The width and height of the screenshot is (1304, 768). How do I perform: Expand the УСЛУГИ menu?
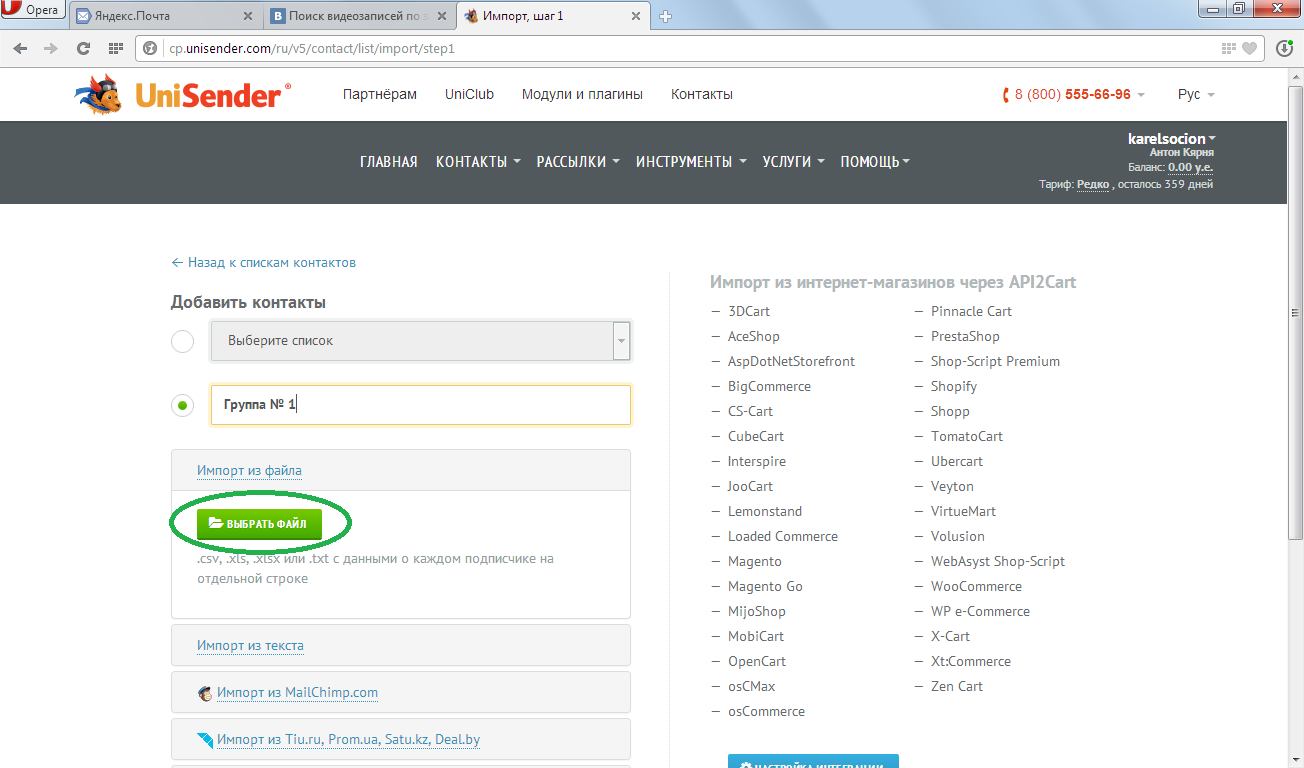point(793,162)
